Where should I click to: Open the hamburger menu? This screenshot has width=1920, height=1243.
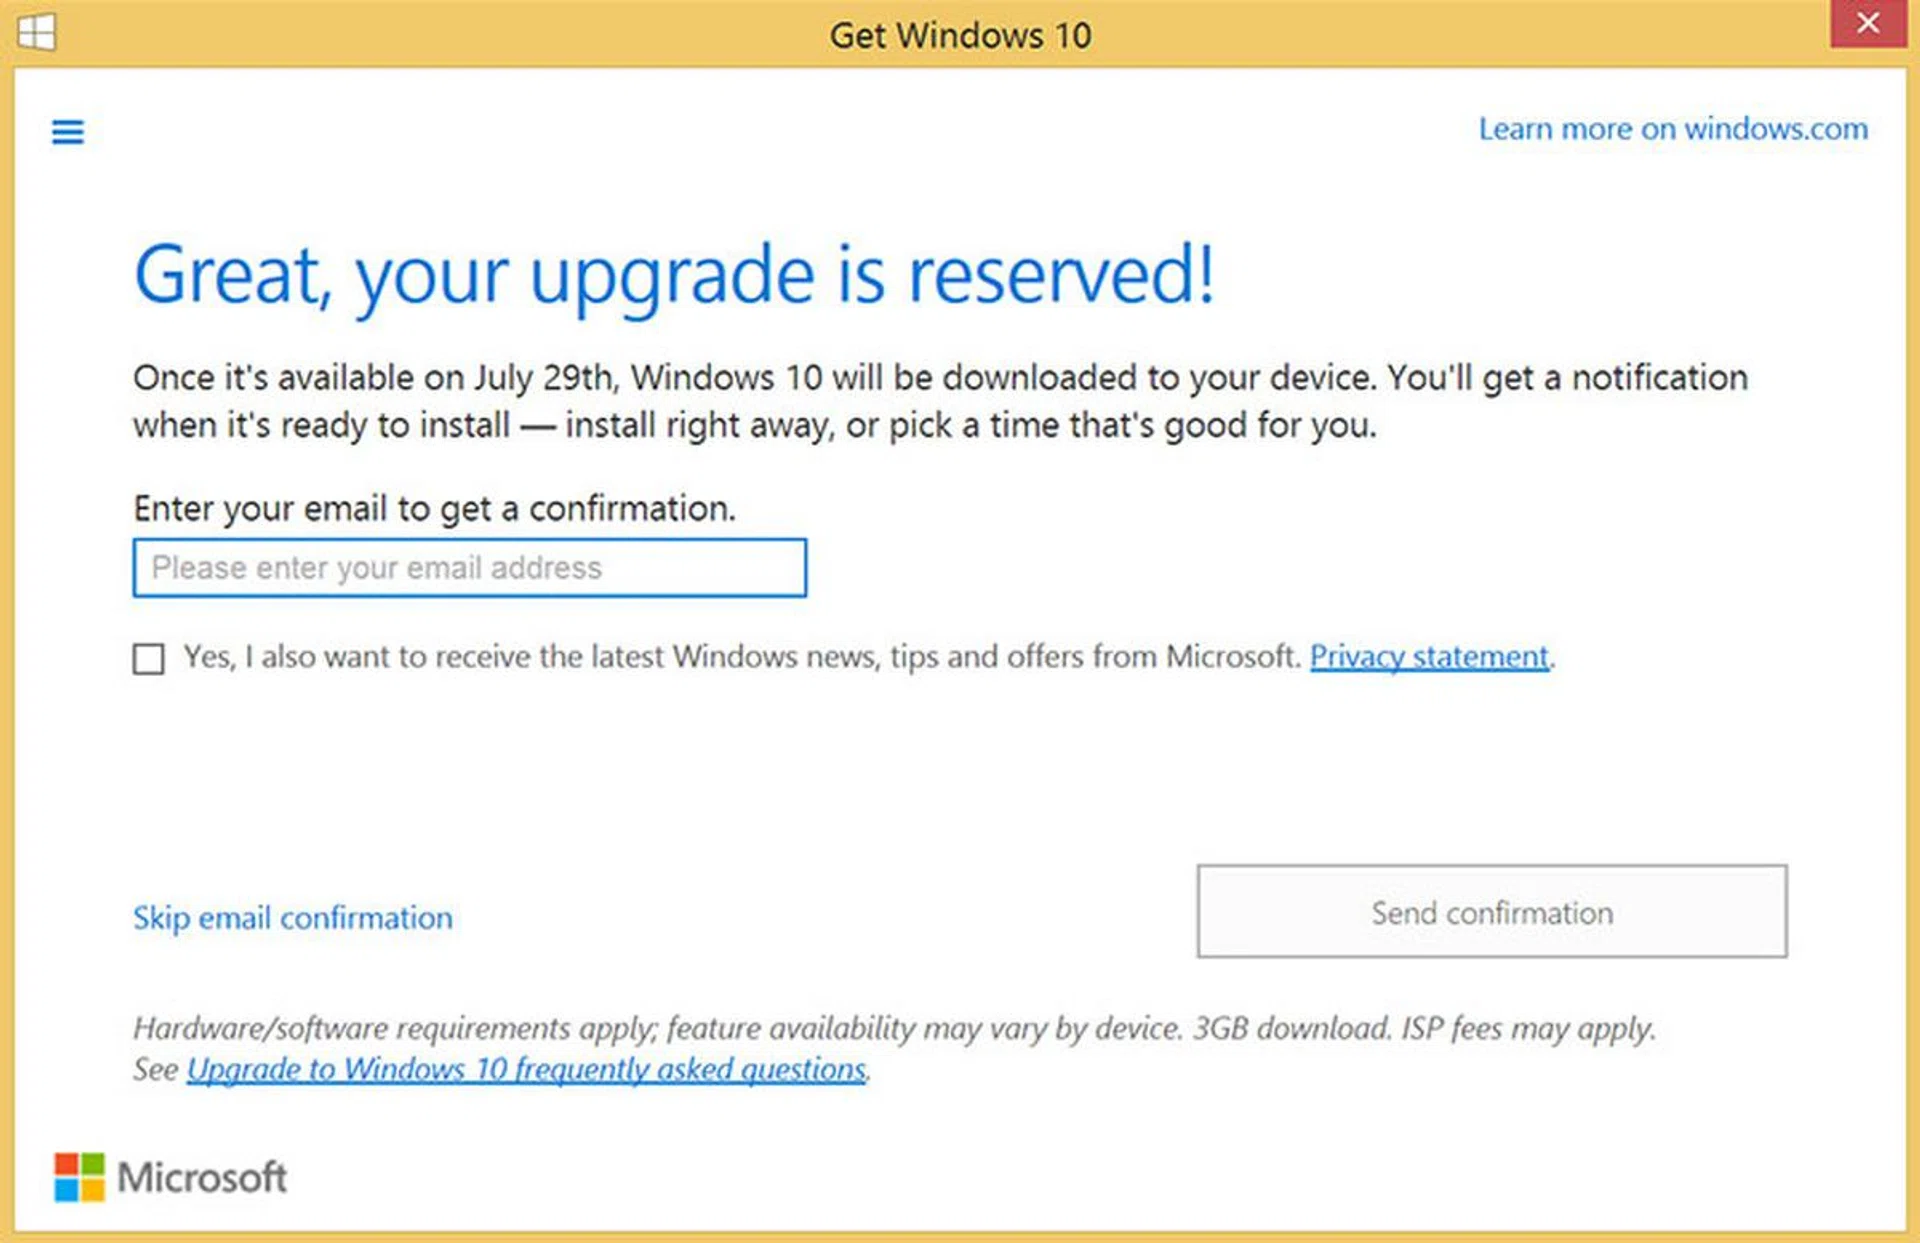(x=68, y=132)
